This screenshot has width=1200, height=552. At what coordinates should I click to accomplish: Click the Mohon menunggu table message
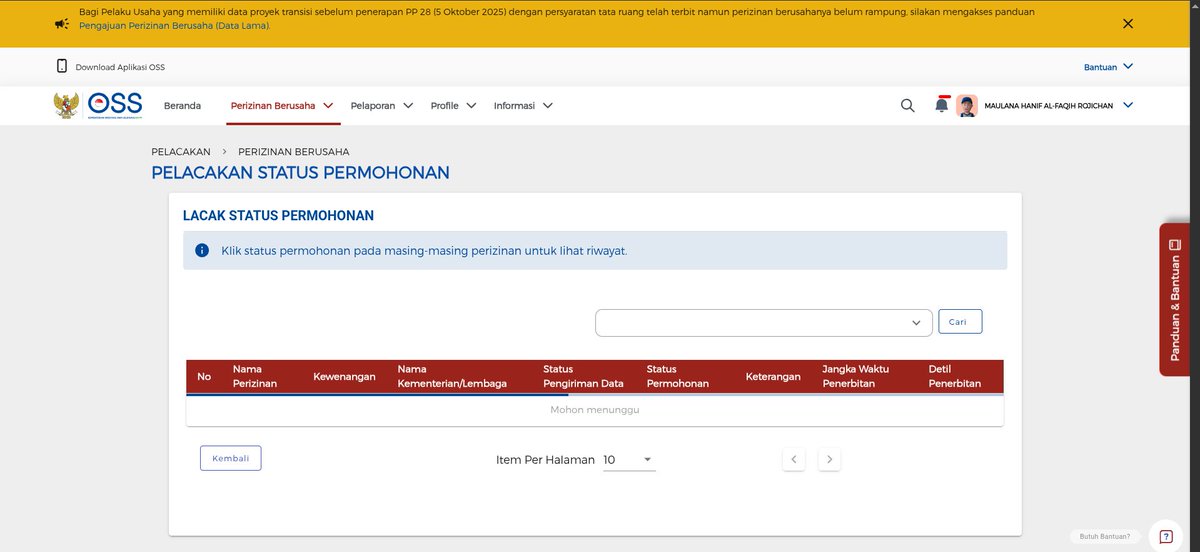(x=594, y=409)
